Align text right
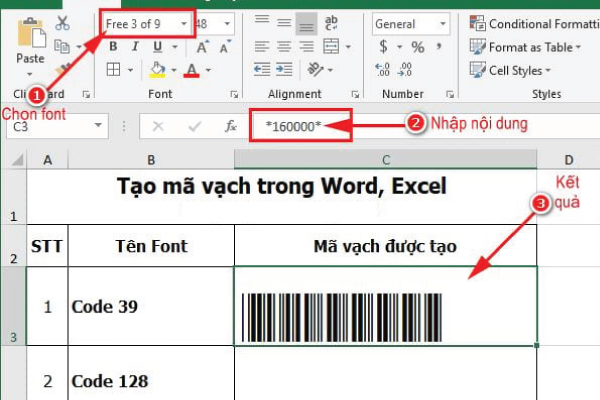This screenshot has height=400, width=600. pyautogui.click(x=306, y=47)
